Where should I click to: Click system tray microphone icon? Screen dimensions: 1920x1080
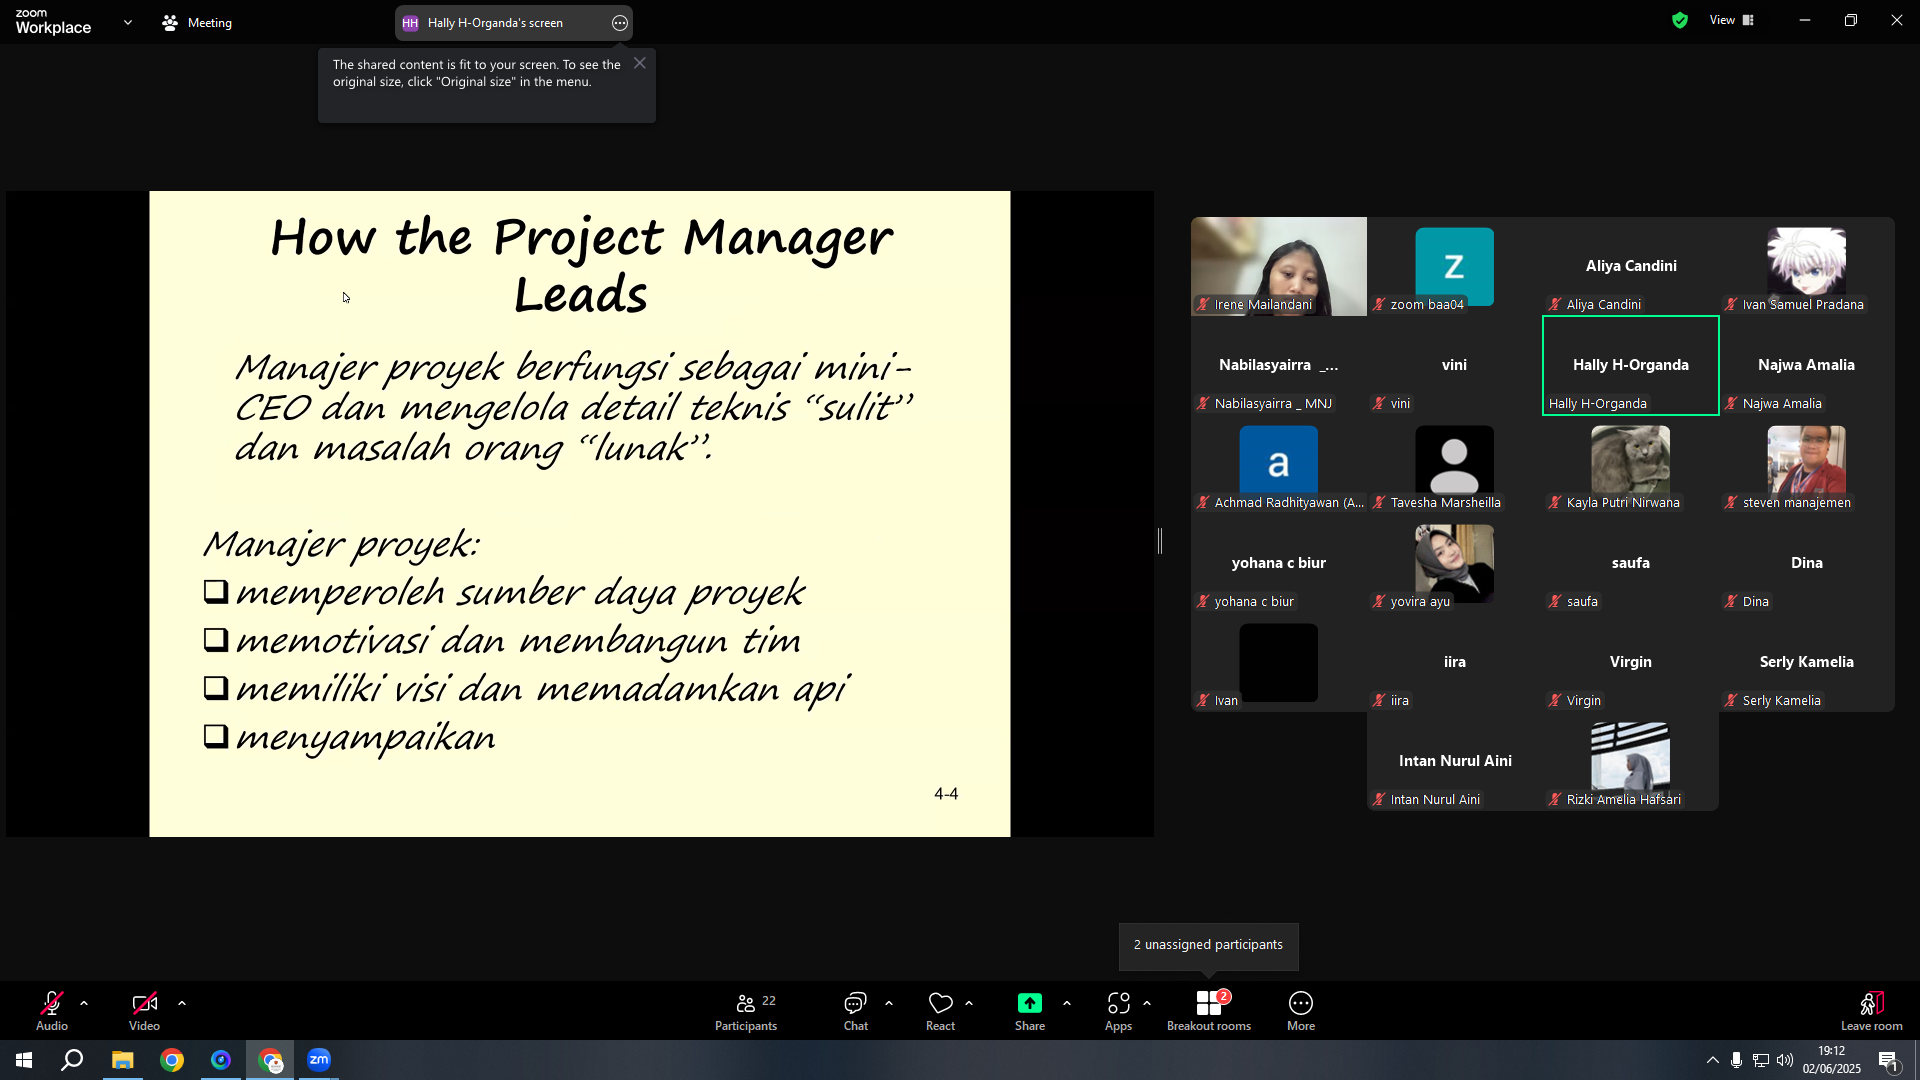pos(1737,1060)
